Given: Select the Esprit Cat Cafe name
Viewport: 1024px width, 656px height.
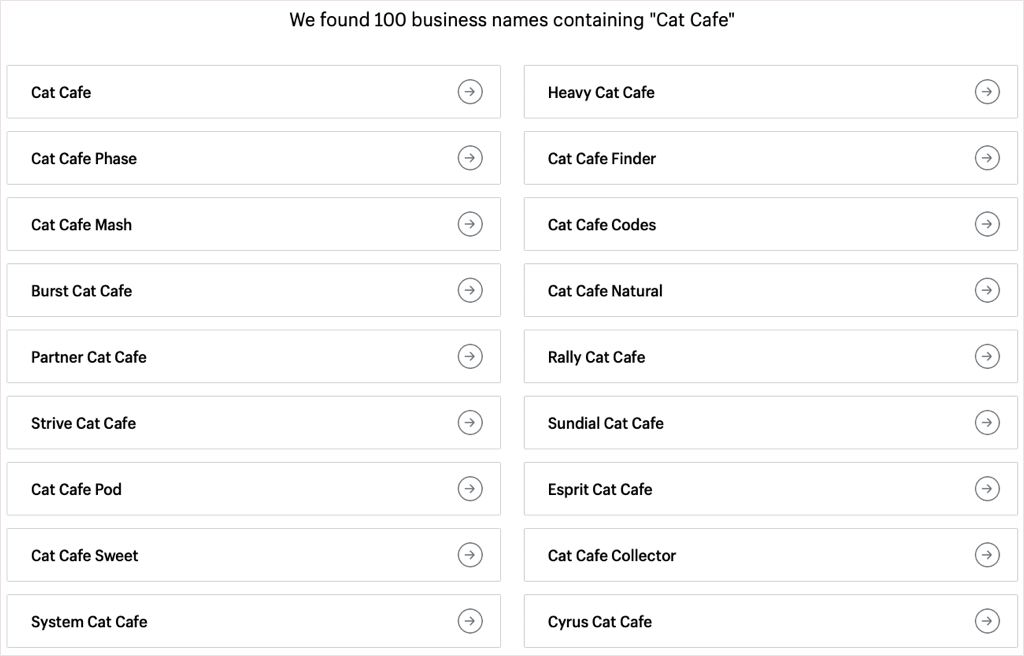Looking at the screenshot, I should tap(600, 489).
